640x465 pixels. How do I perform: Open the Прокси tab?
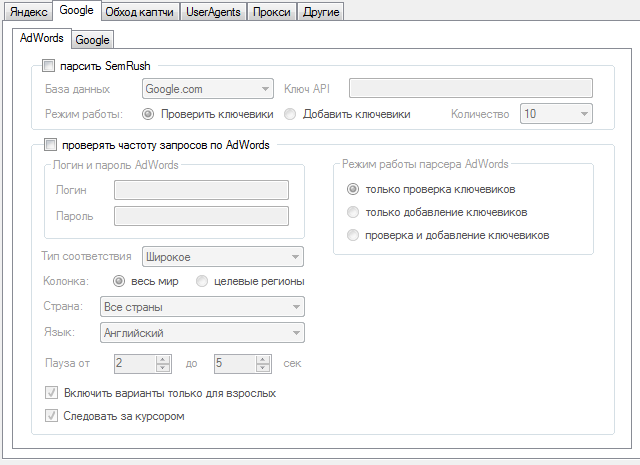coord(270,13)
